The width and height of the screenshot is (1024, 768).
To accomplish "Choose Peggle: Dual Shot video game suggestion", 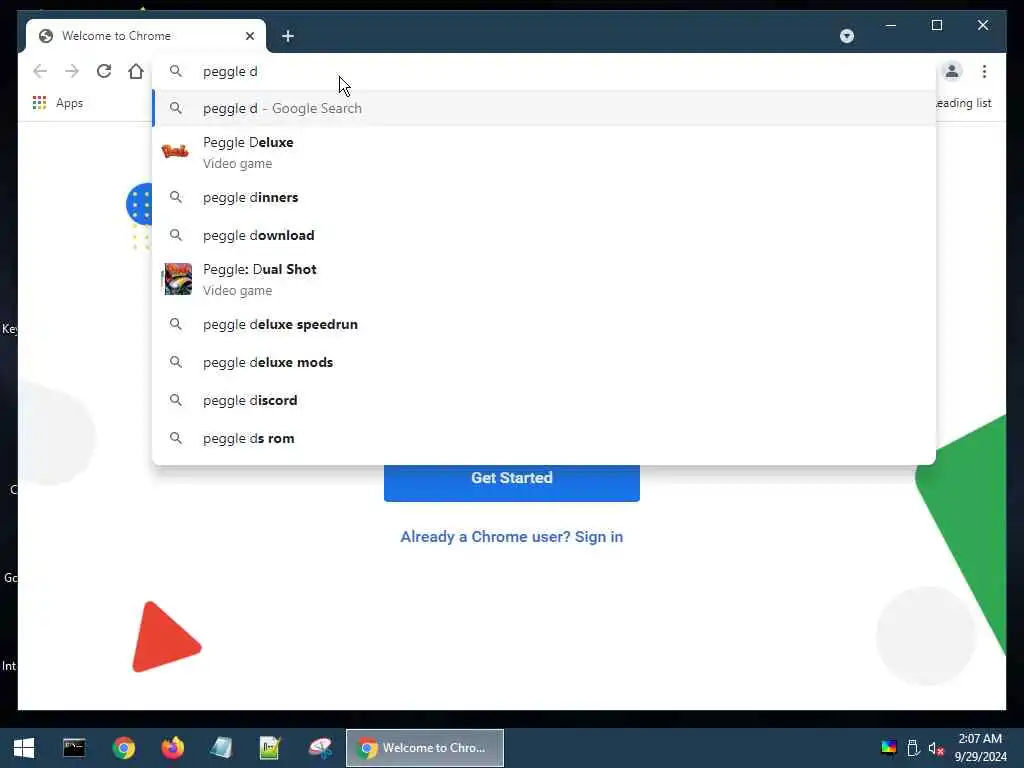I will click(544, 280).
